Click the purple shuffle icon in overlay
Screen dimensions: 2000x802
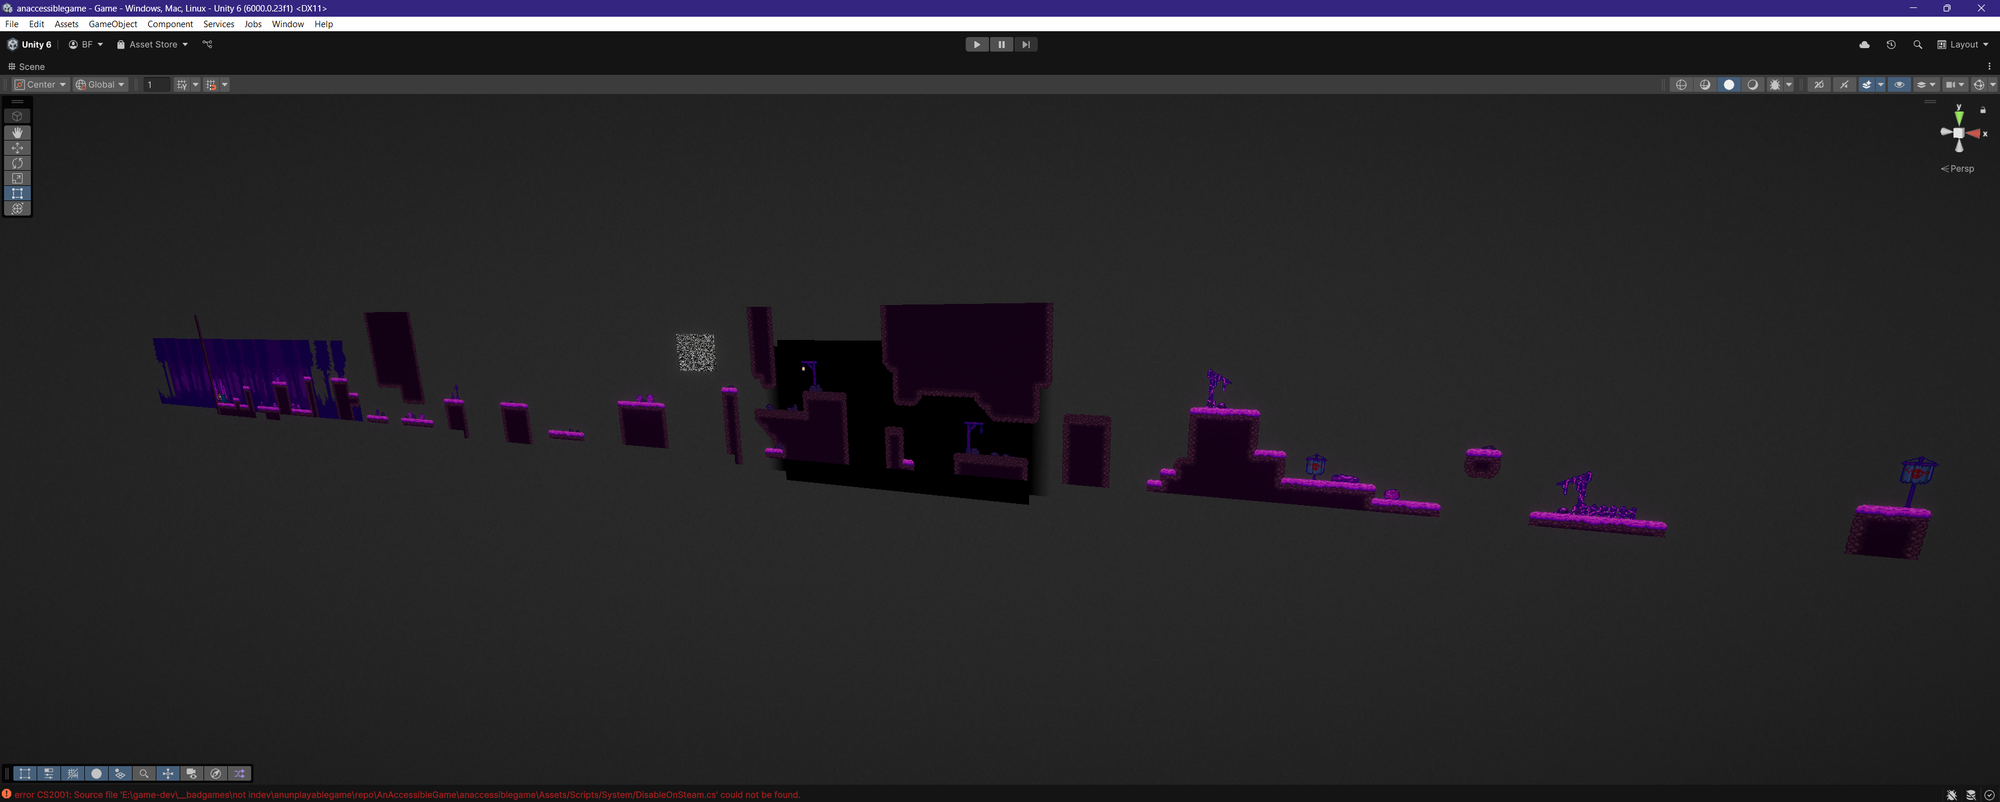click(240, 773)
